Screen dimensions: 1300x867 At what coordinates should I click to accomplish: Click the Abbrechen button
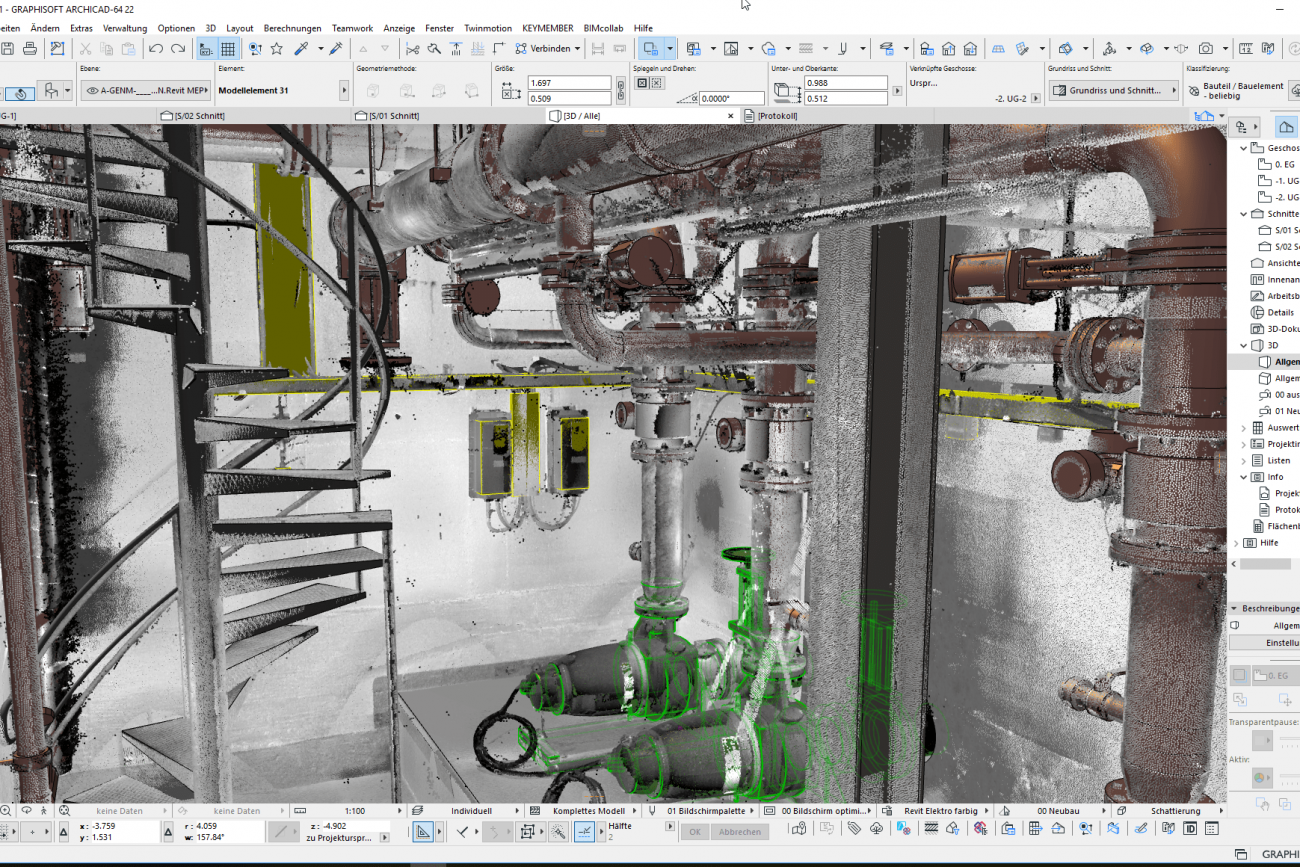(740, 831)
